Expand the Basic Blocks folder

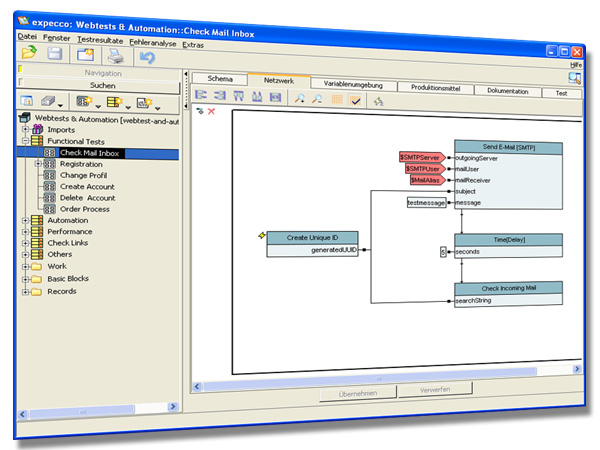click(x=24, y=279)
